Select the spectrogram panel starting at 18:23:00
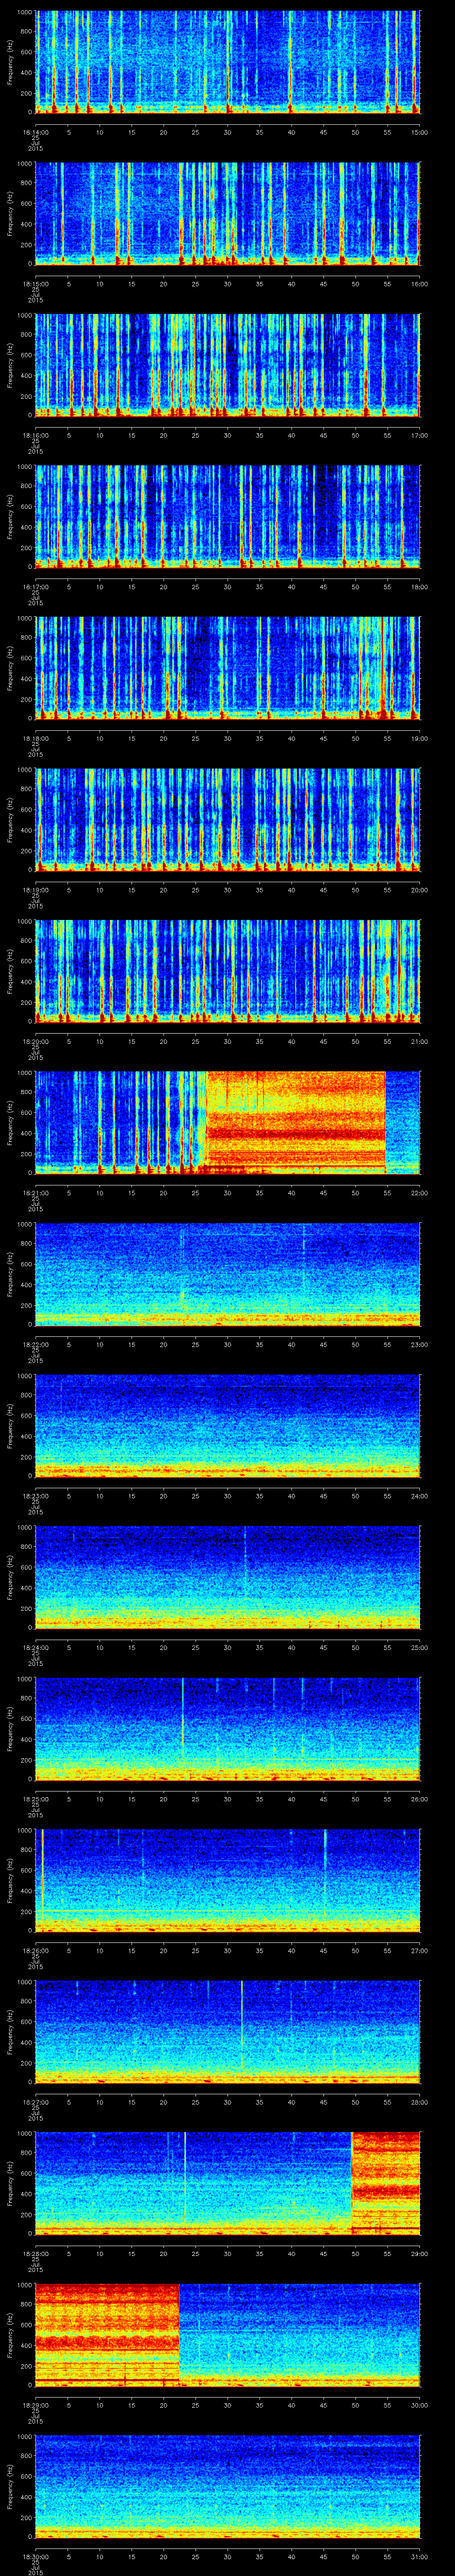This screenshot has height=2576, width=455. [x=227, y=1425]
